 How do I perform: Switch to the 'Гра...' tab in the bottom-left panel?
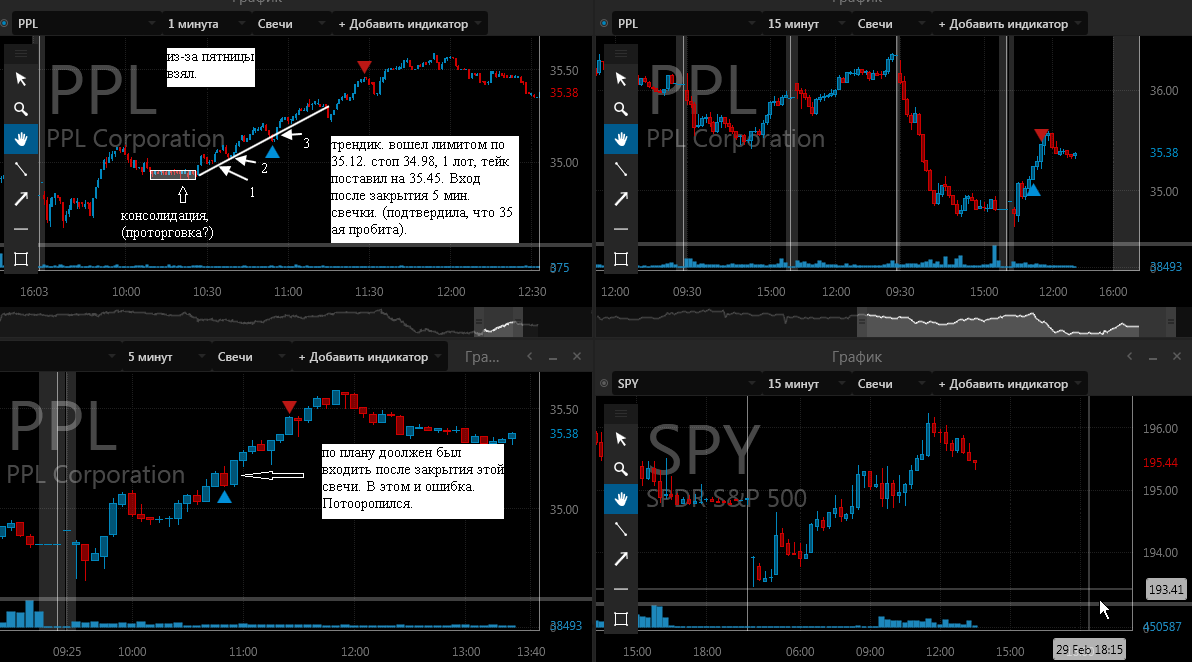pos(482,356)
